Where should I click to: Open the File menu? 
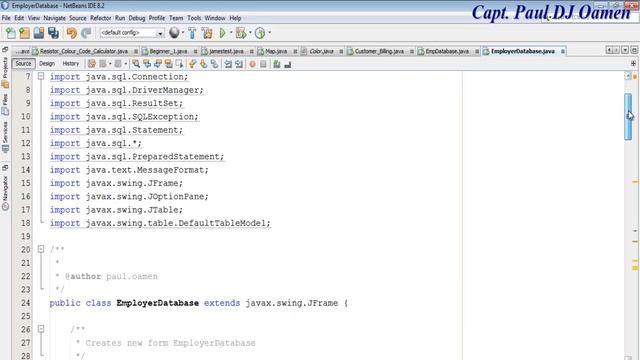(x=6, y=18)
